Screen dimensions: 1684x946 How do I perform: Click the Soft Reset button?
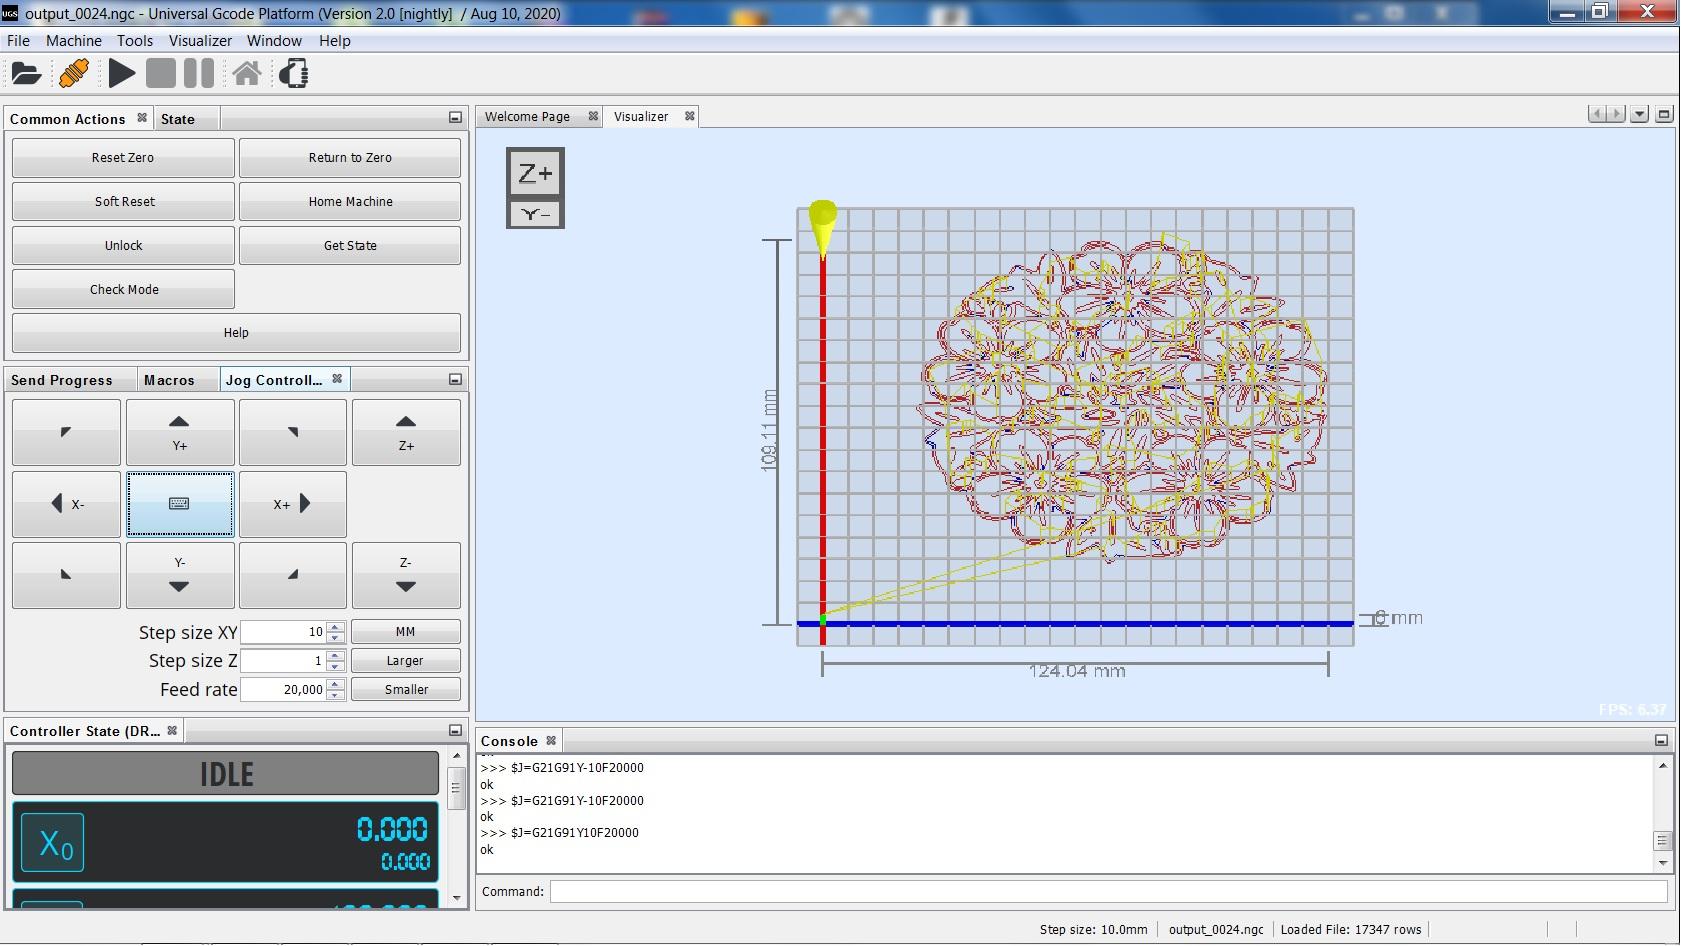123,202
